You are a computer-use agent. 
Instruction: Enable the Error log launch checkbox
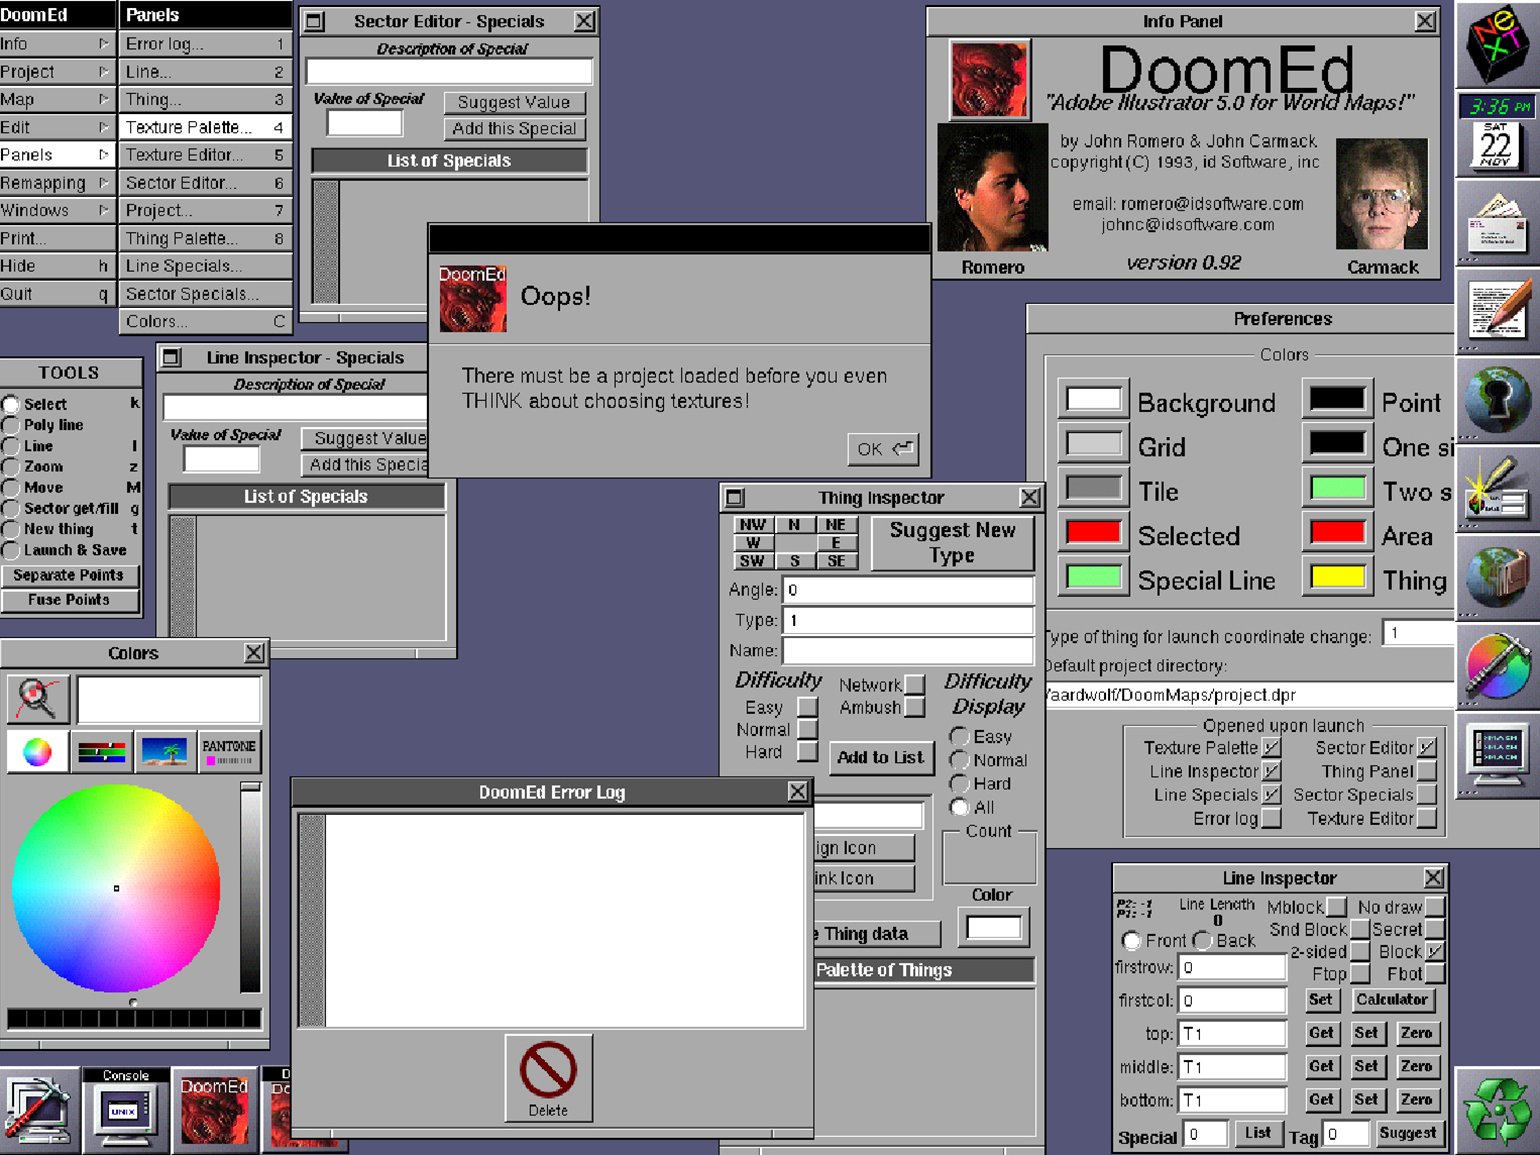(1271, 819)
